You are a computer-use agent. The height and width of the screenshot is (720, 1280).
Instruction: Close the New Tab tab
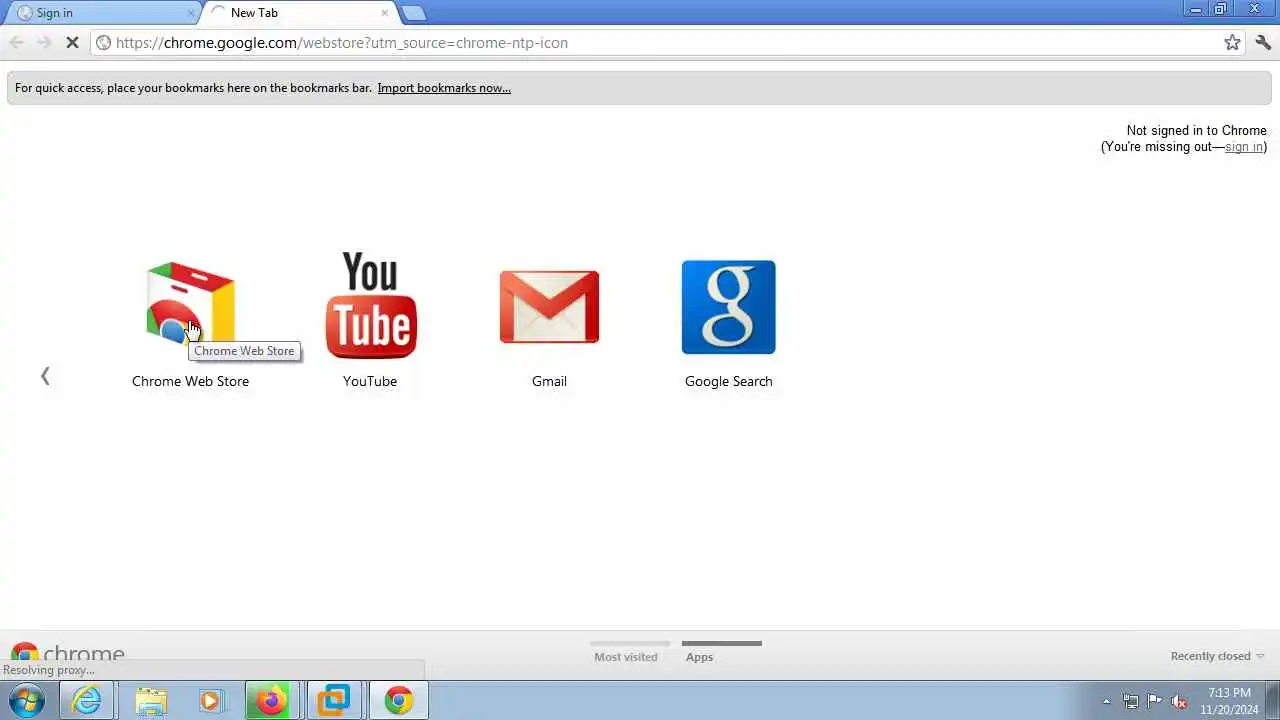(x=384, y=13)
